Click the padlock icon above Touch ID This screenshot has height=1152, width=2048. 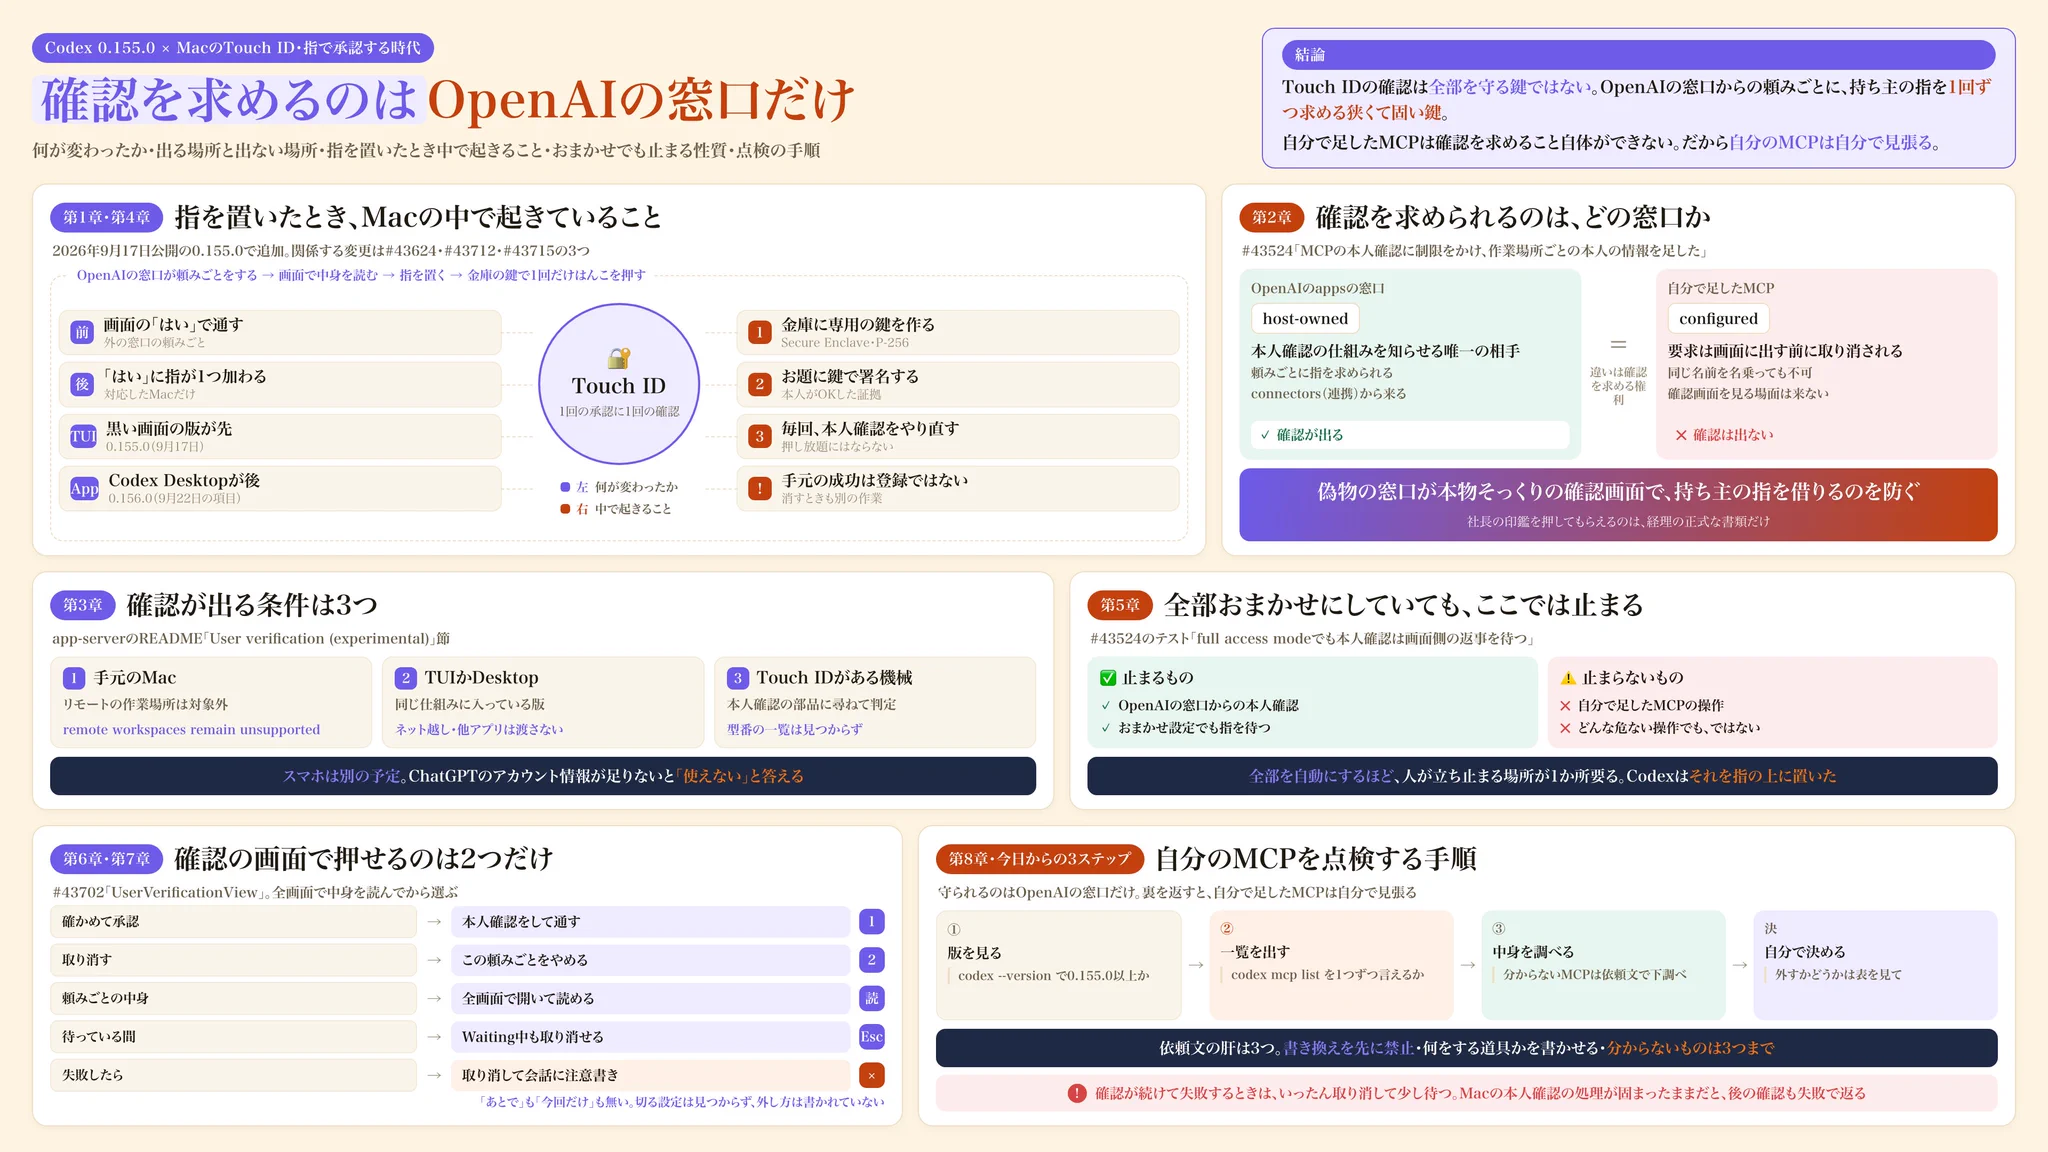coord(619,357)
